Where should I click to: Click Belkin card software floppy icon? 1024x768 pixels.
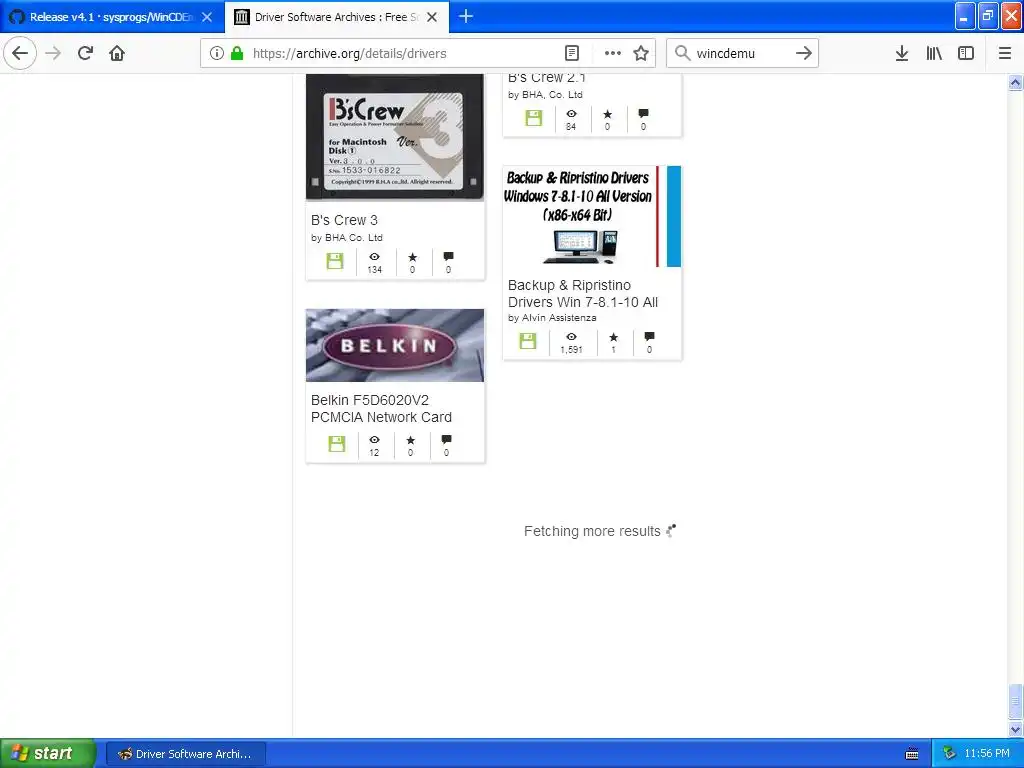click(337, 444)
